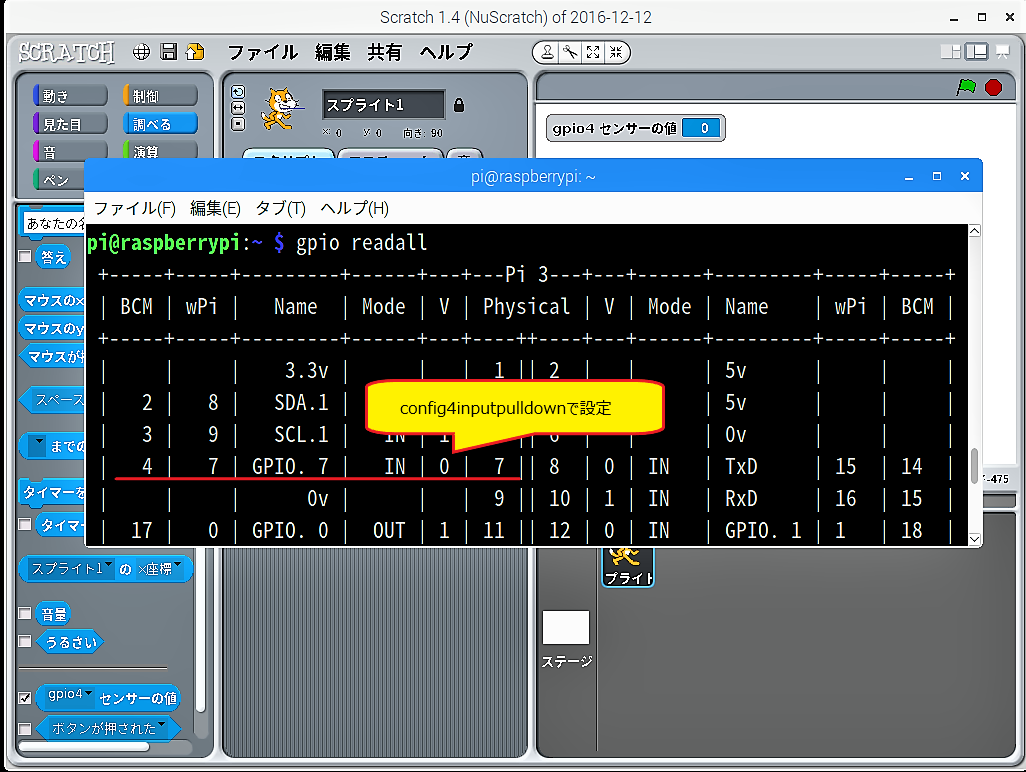Screen dimensions: 1026x772
Task: Open the 調べる blocks category
Action: click(x=160, y=124)
